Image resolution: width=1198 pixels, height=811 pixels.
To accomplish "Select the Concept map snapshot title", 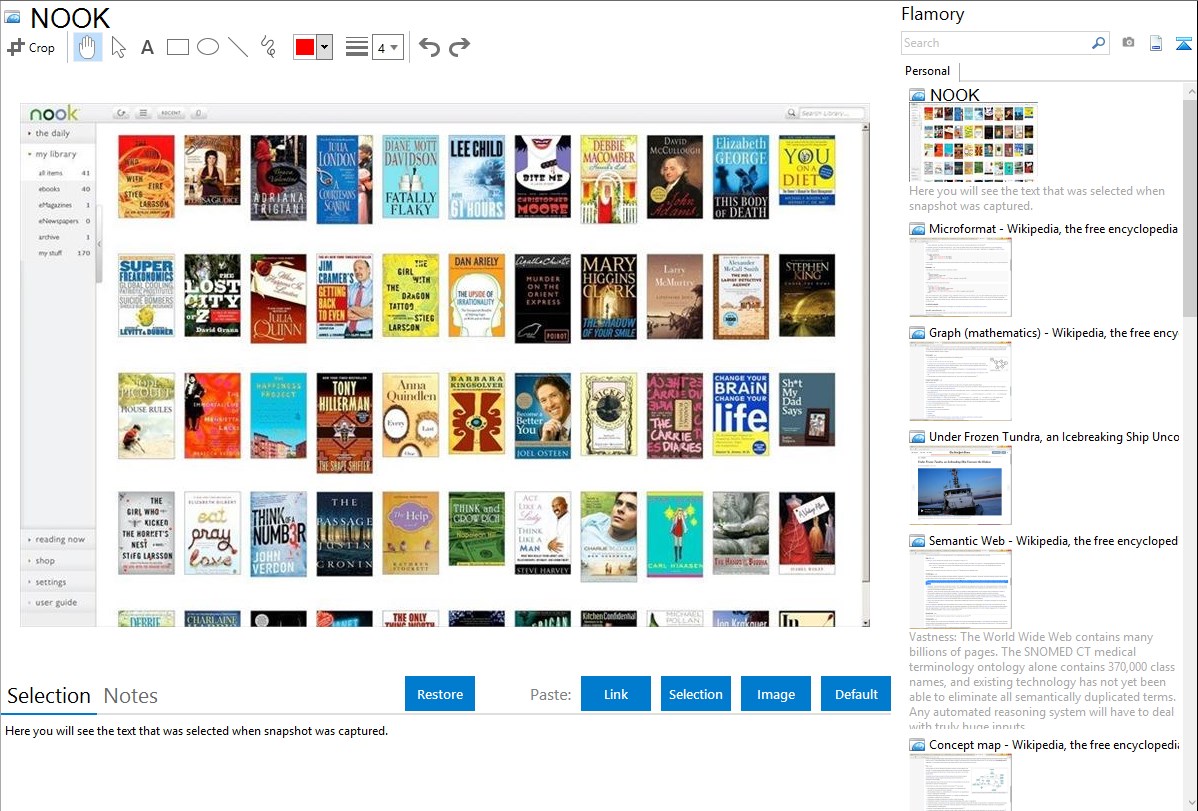I will [x=1053, y=745].
